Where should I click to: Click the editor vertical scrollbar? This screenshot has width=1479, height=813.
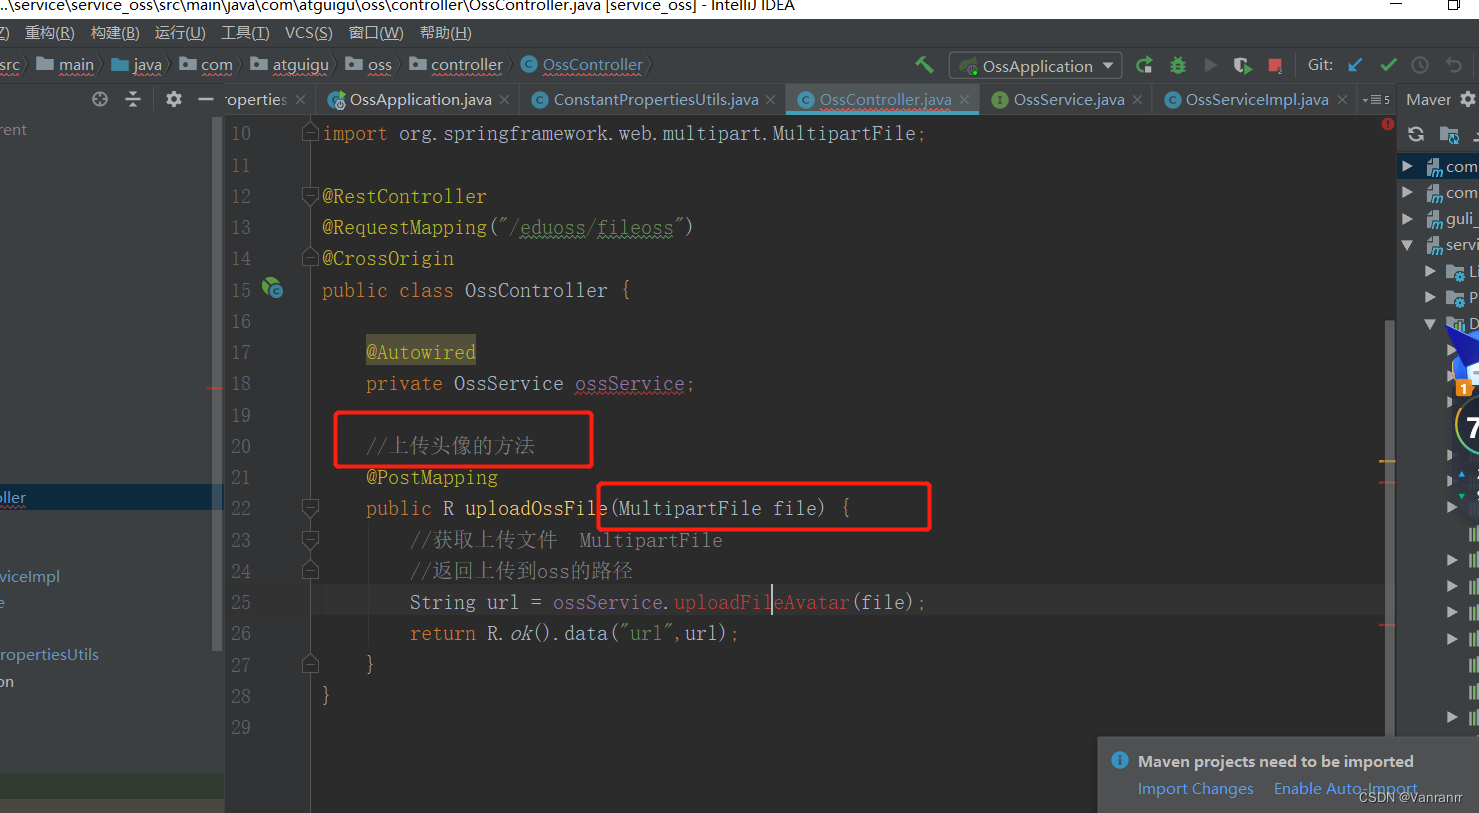click(1389, 528)
